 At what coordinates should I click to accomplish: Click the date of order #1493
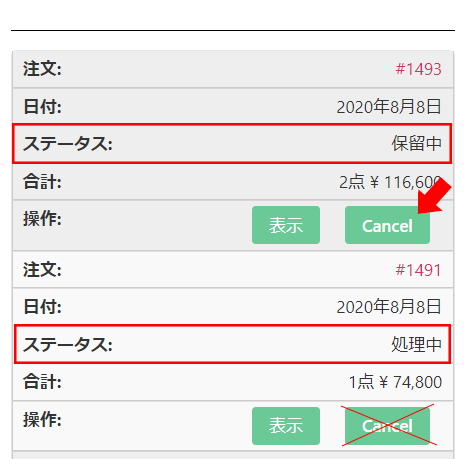click(x=389, y=107)
